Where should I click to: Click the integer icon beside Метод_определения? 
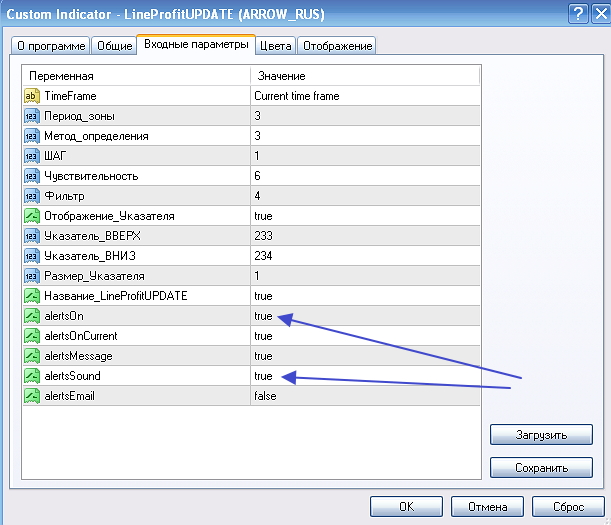click(32, 136)
